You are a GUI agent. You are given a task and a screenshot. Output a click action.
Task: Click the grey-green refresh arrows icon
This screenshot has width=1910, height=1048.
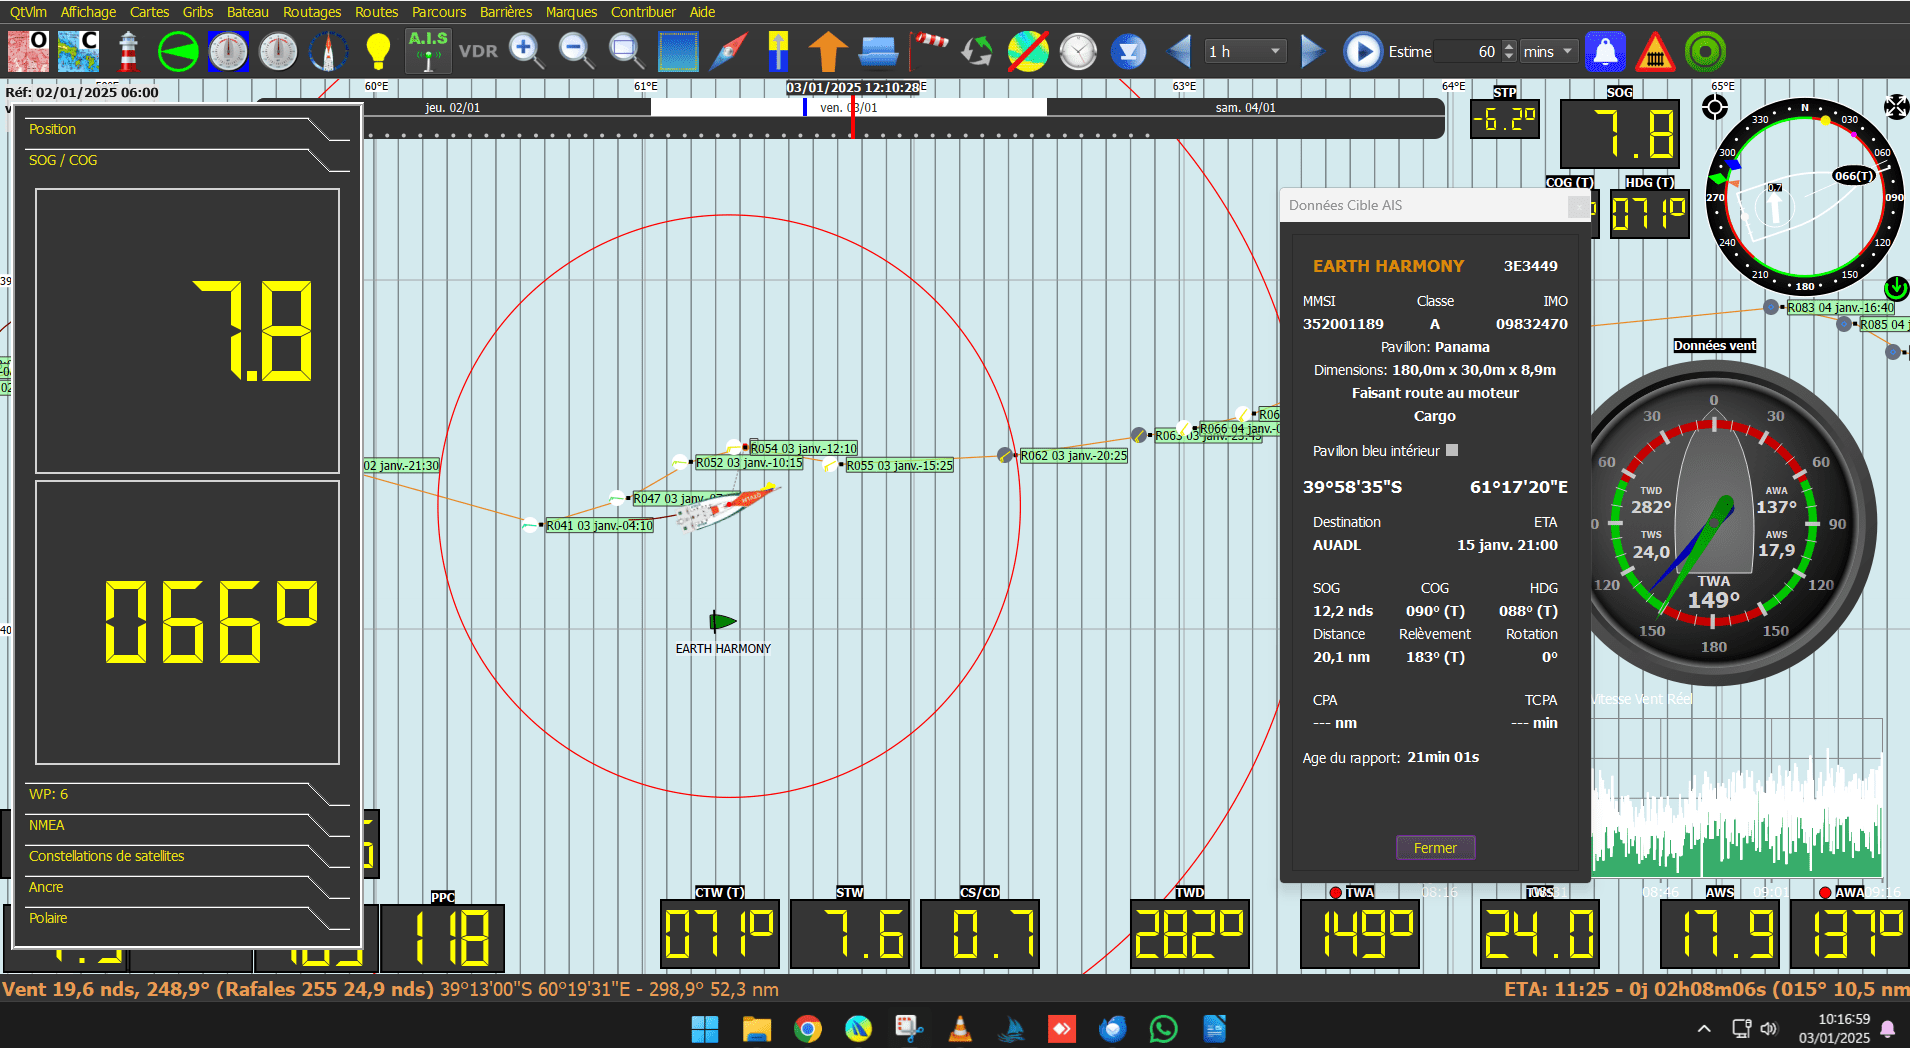pyautogui.click(x=977, y=51)
